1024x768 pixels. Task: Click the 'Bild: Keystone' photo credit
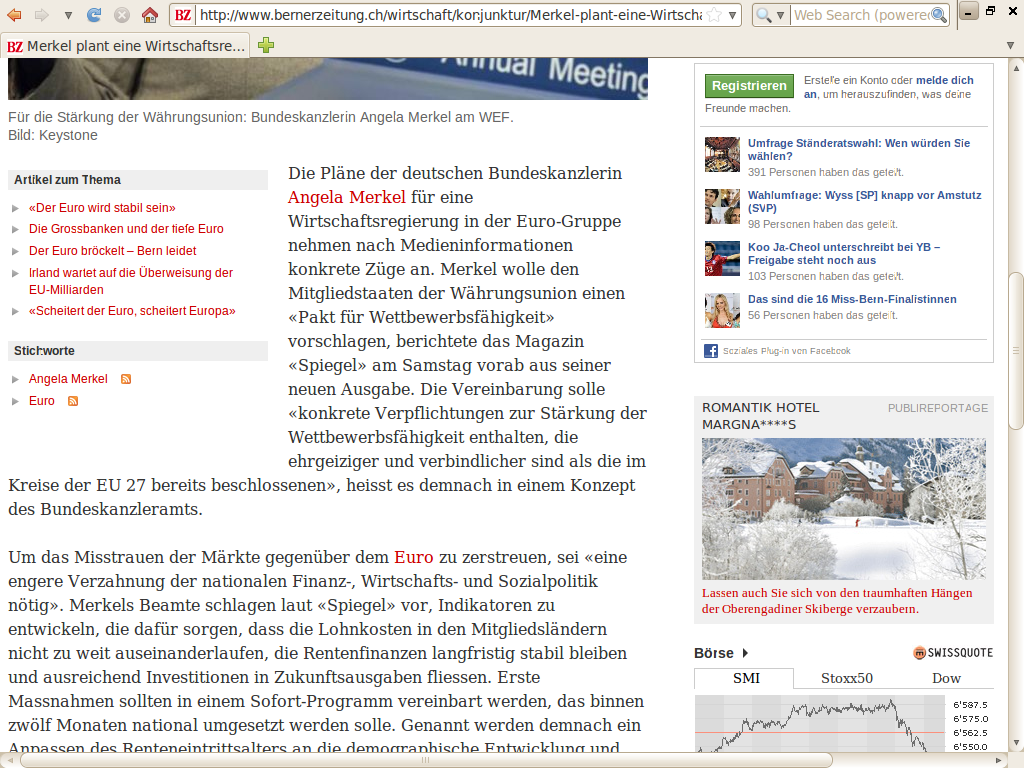click(53, 135)
